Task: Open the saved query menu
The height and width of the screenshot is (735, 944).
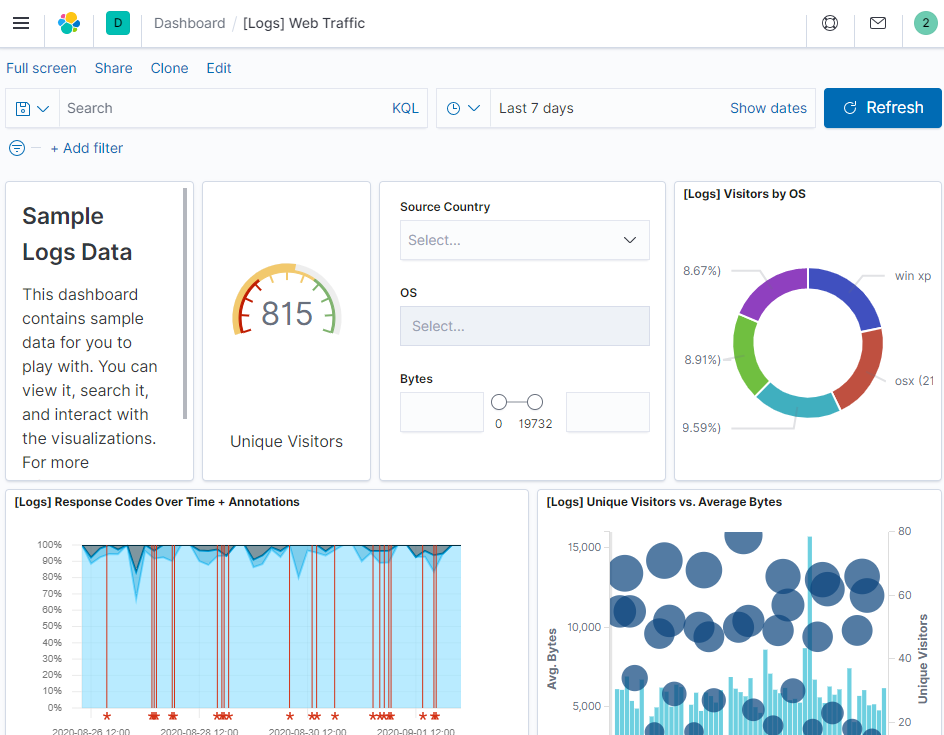Action: click(33, 108)
